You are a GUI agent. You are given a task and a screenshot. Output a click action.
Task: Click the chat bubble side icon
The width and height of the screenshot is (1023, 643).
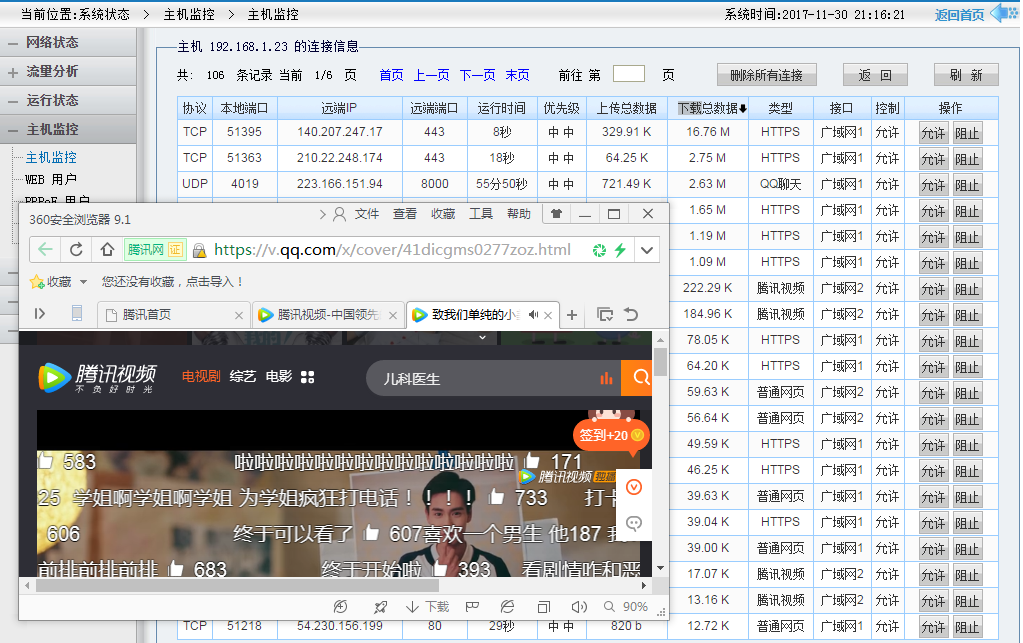coord(634,523)
